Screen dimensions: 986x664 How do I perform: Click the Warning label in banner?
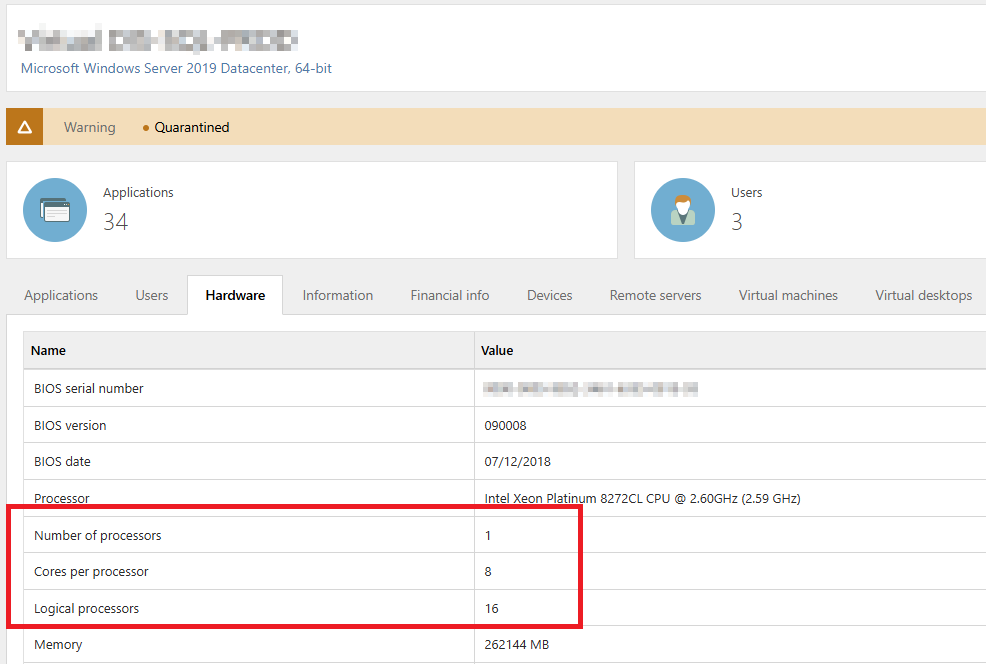(90, 128)
